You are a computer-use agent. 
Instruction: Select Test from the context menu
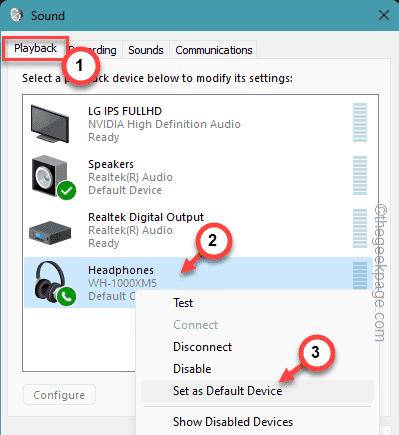(x=183, y=303)
